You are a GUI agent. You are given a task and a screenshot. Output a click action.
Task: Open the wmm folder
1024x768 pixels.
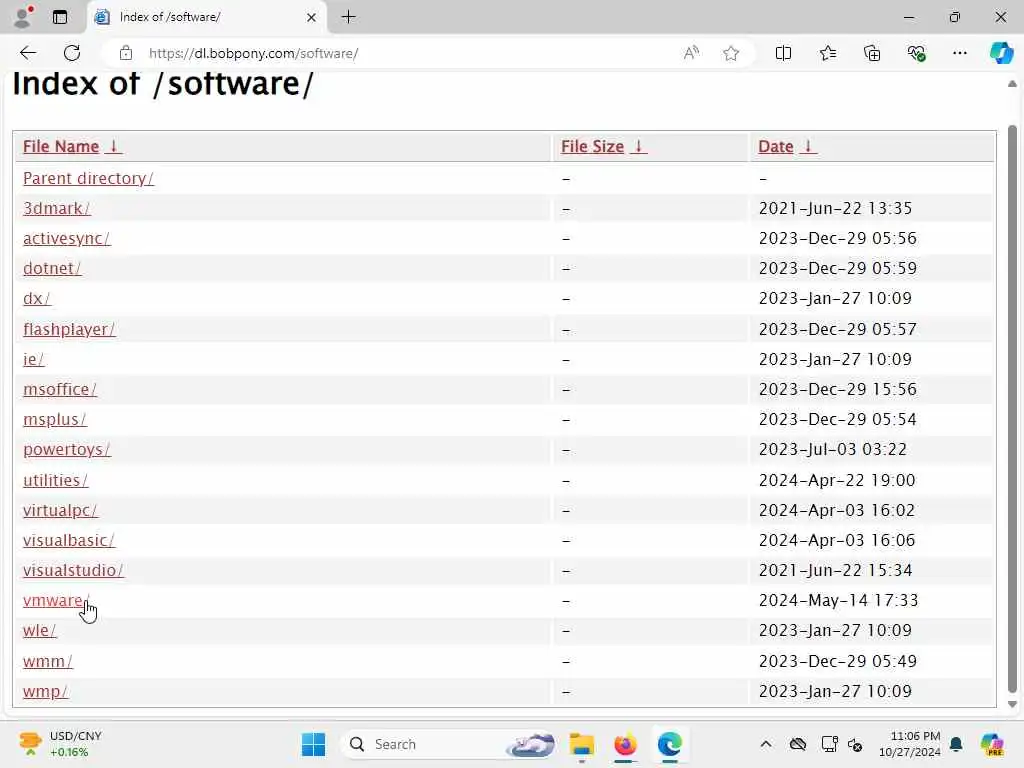coord(48,661)
